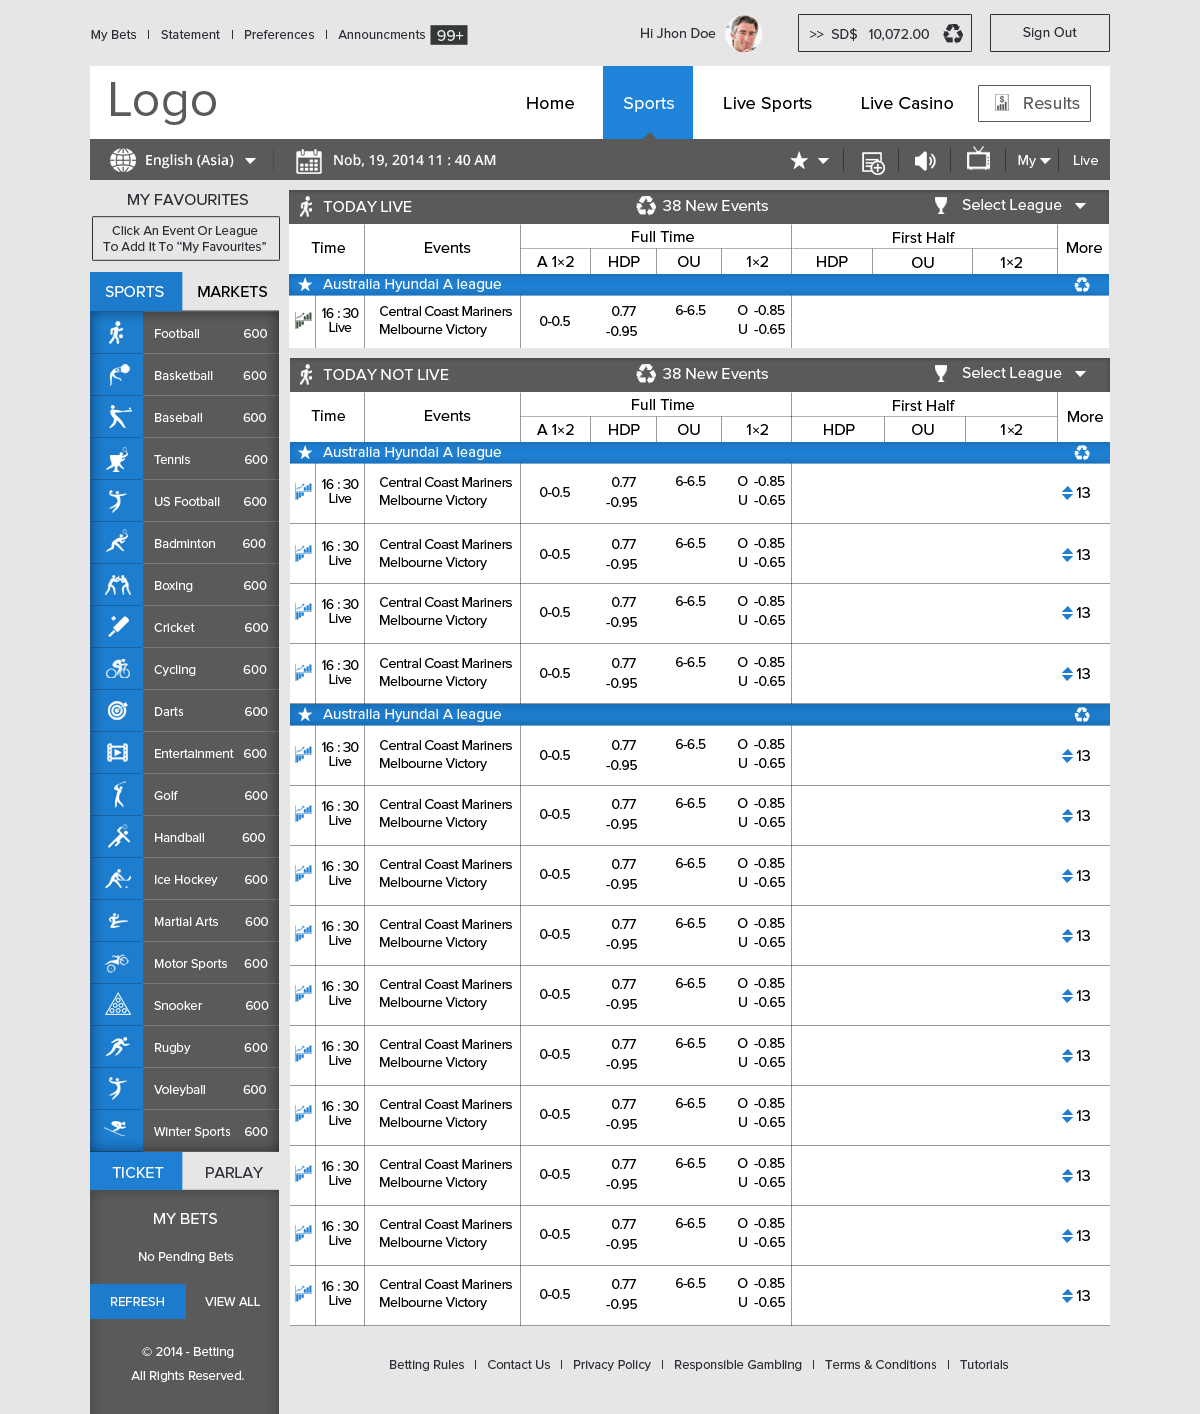The height and width of the screenshot is (1414, 1200).
Task: Open the Responsible Gambling footer link
Action: click(738, 1365)
